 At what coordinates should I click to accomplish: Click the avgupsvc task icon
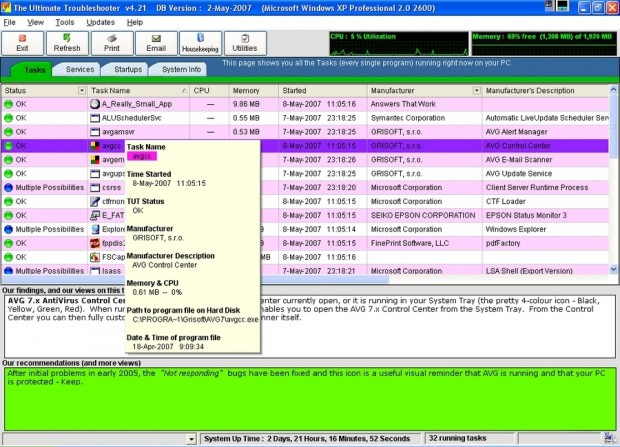pos(95,174)
